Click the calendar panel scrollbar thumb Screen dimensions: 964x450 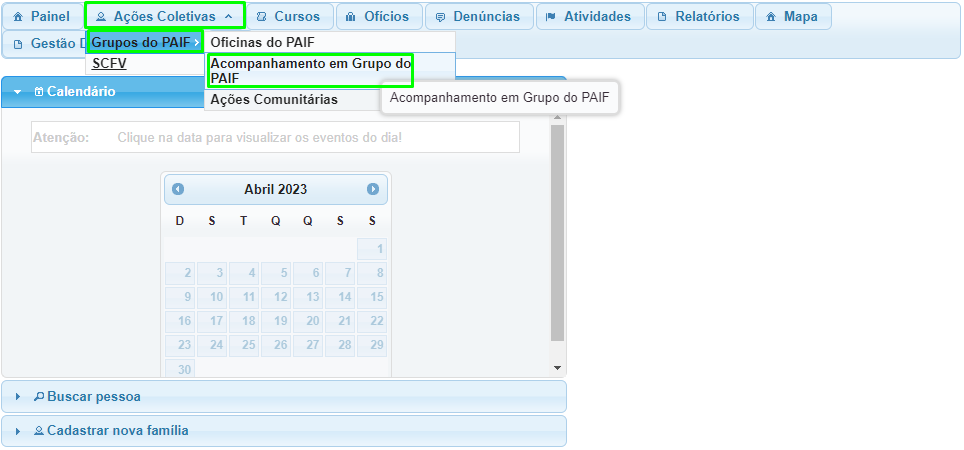click(558, 234)
